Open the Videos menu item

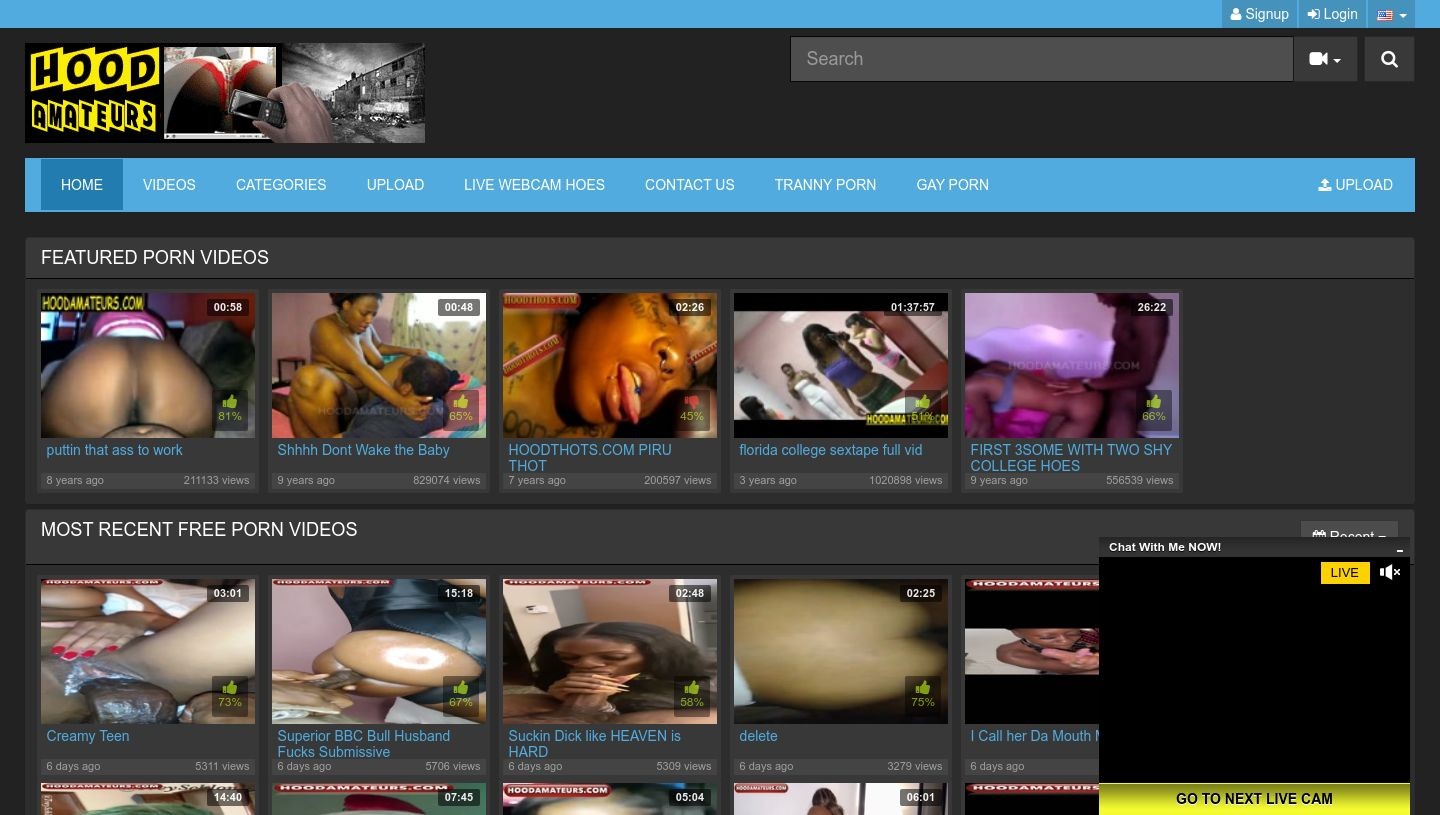[169, 185]
